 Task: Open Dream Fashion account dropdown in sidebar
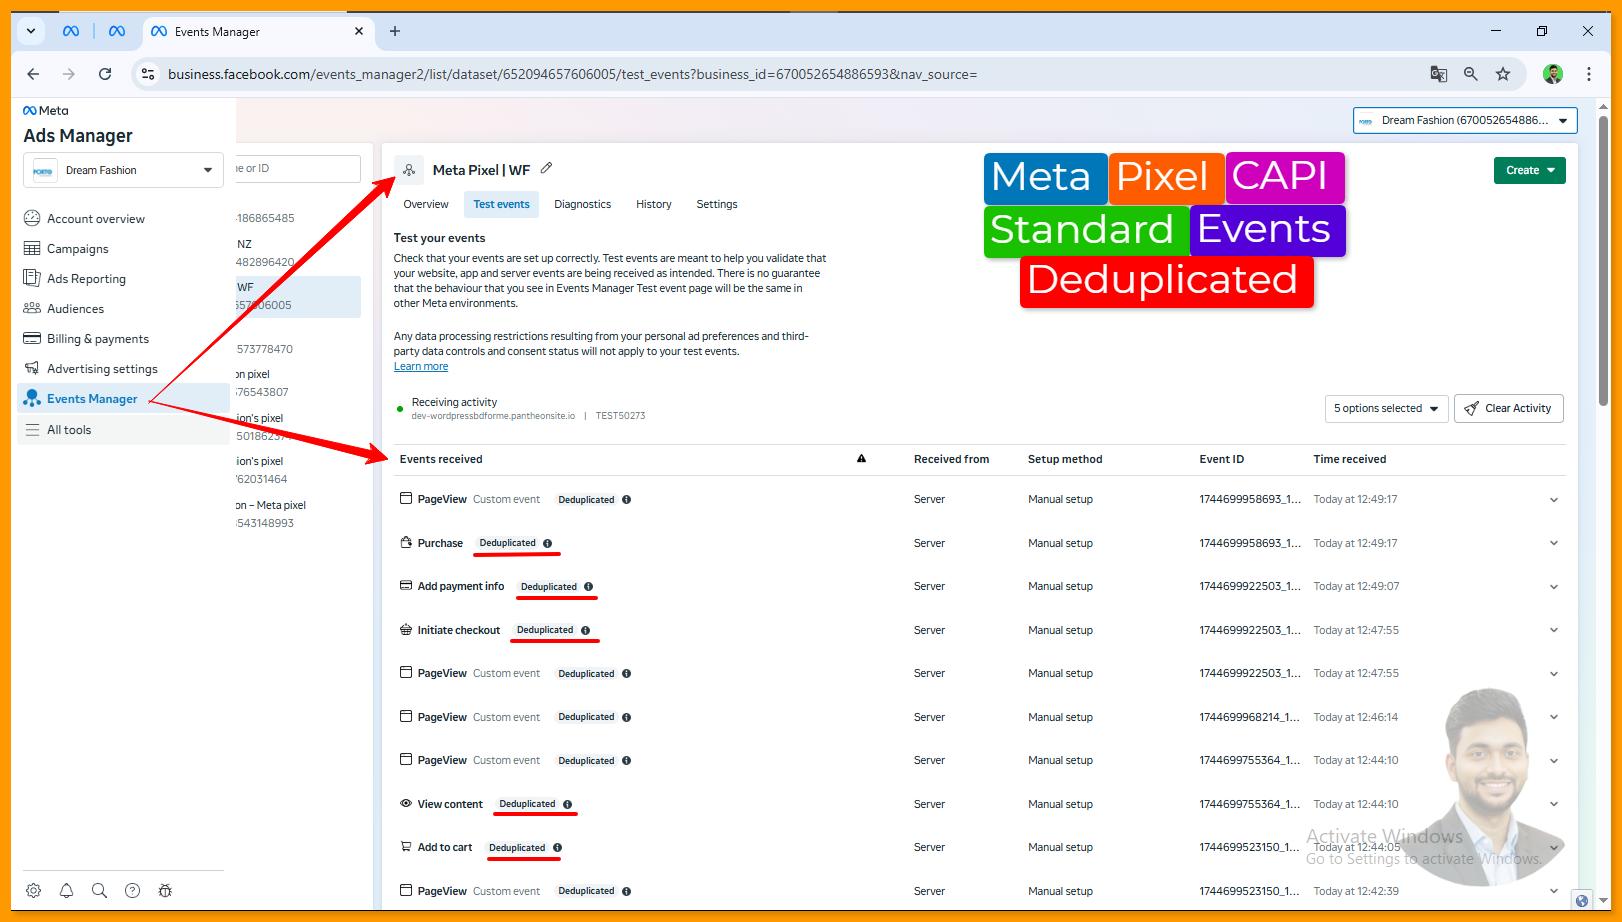pos(123,170)
